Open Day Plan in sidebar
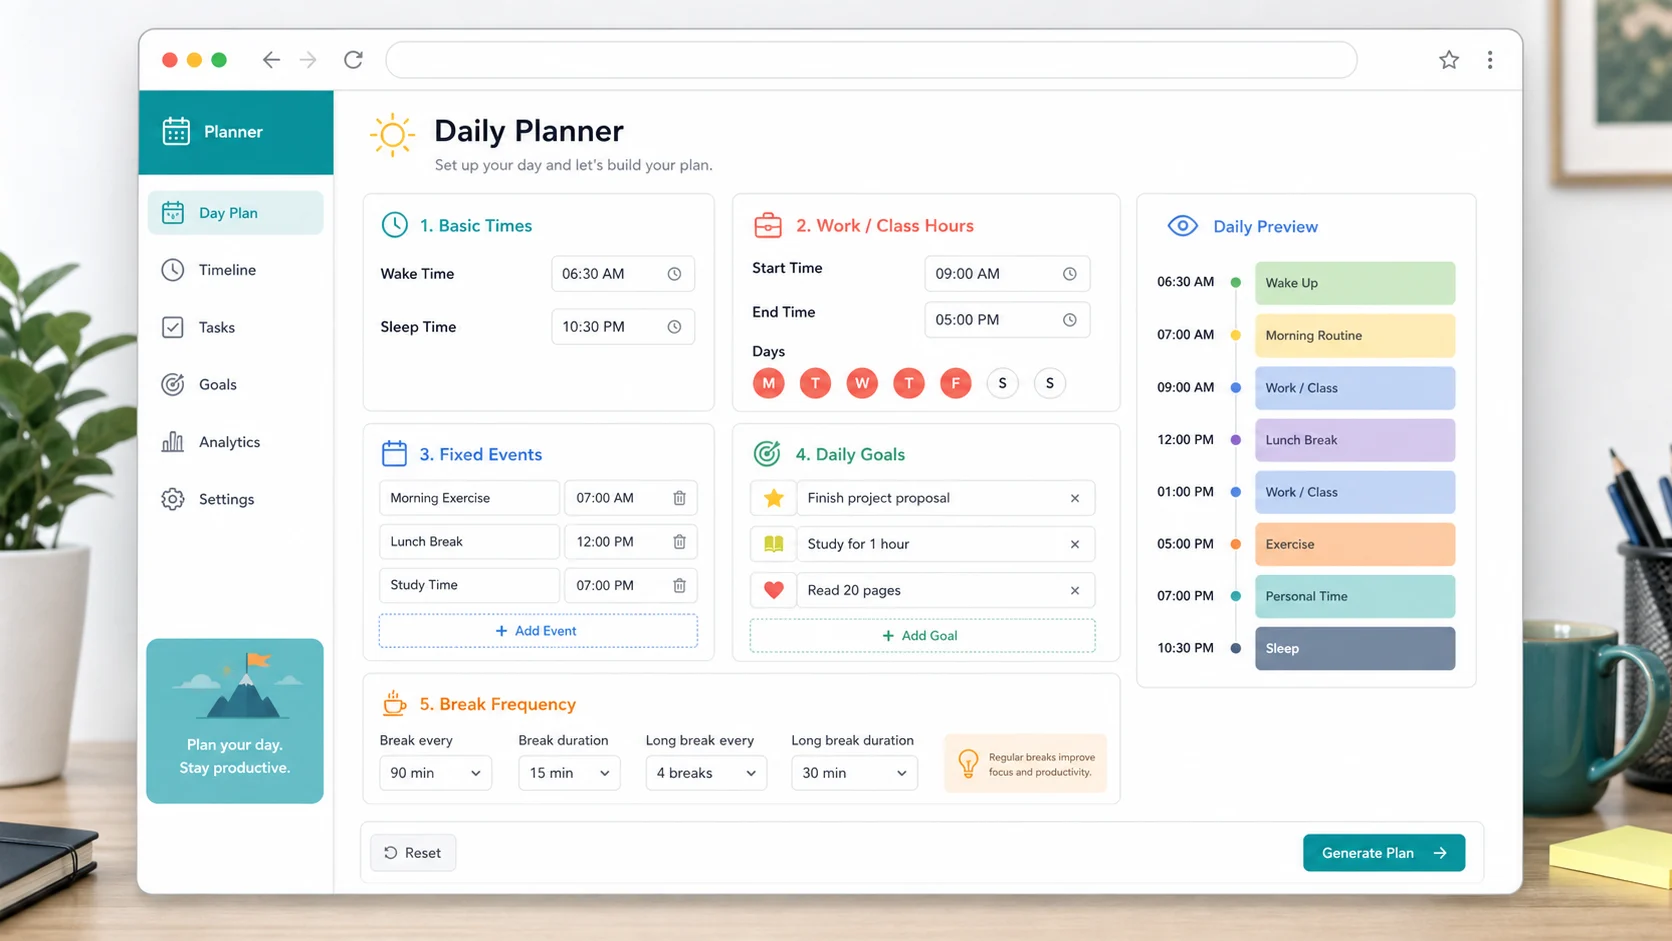Image resolution: width=1672 pixels, height=941 pixels. [x=235, y=213]
